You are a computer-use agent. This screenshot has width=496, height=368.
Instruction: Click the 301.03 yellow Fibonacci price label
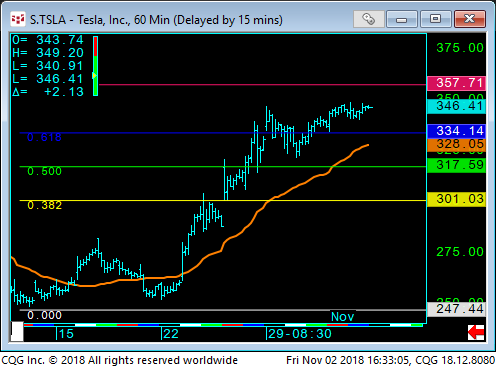click(x=456, y=199)
